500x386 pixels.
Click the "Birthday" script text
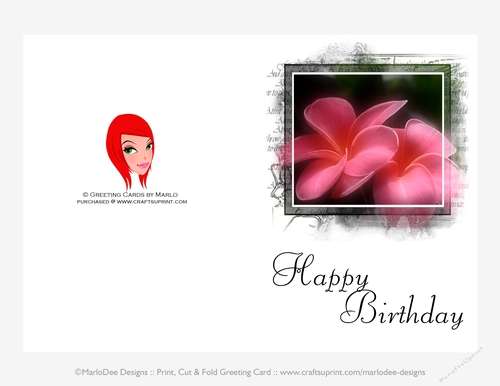tap(402, 310)
